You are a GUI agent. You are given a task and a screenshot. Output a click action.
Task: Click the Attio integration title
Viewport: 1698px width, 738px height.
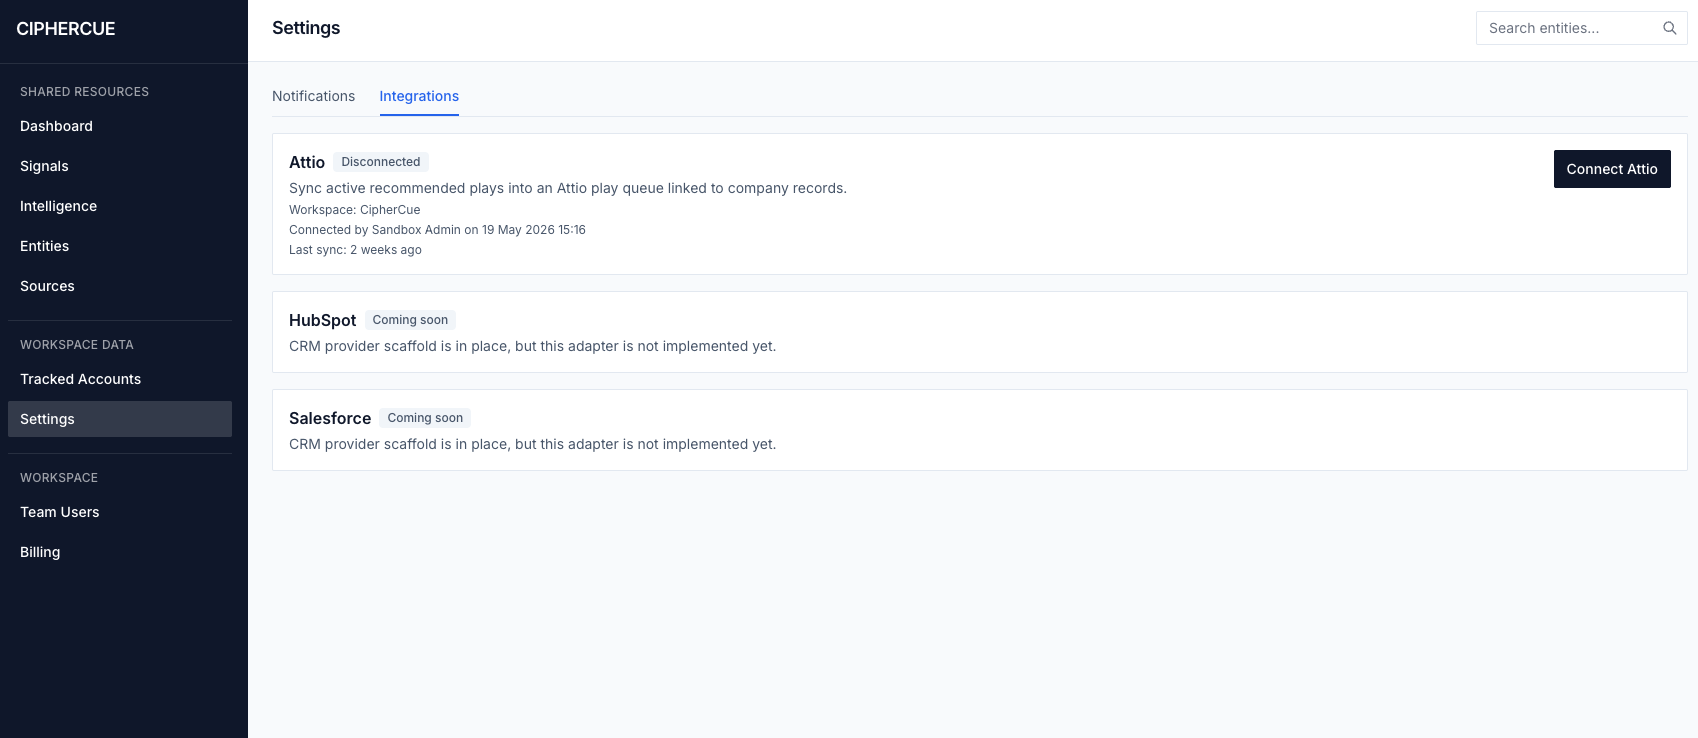click(x=307, y=162)
